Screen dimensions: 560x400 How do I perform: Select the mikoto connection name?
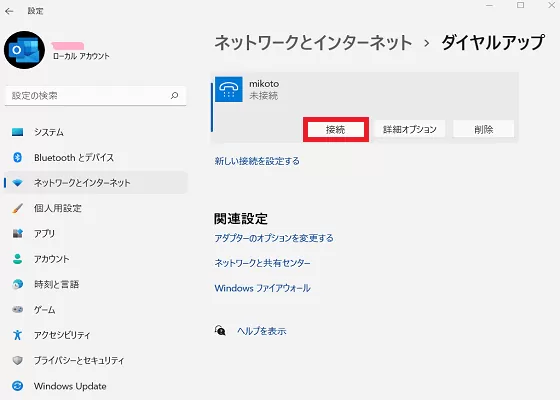[x=264, y=84]
